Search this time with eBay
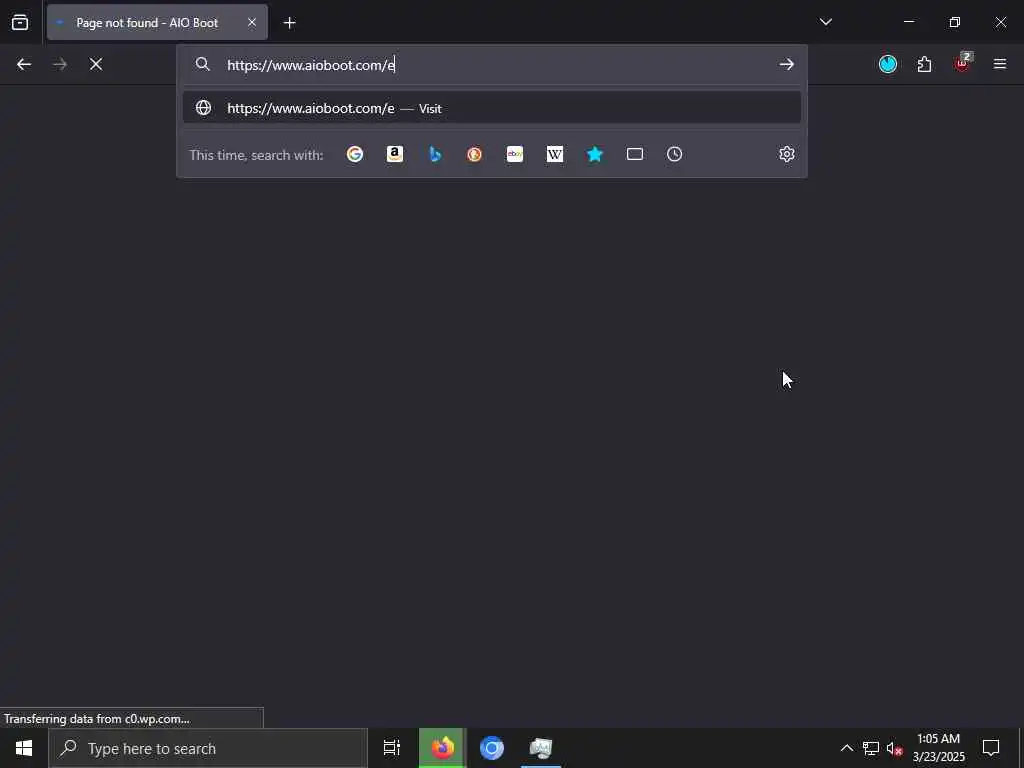This screenshot has width=1024, height=768. tap(515, 154)
